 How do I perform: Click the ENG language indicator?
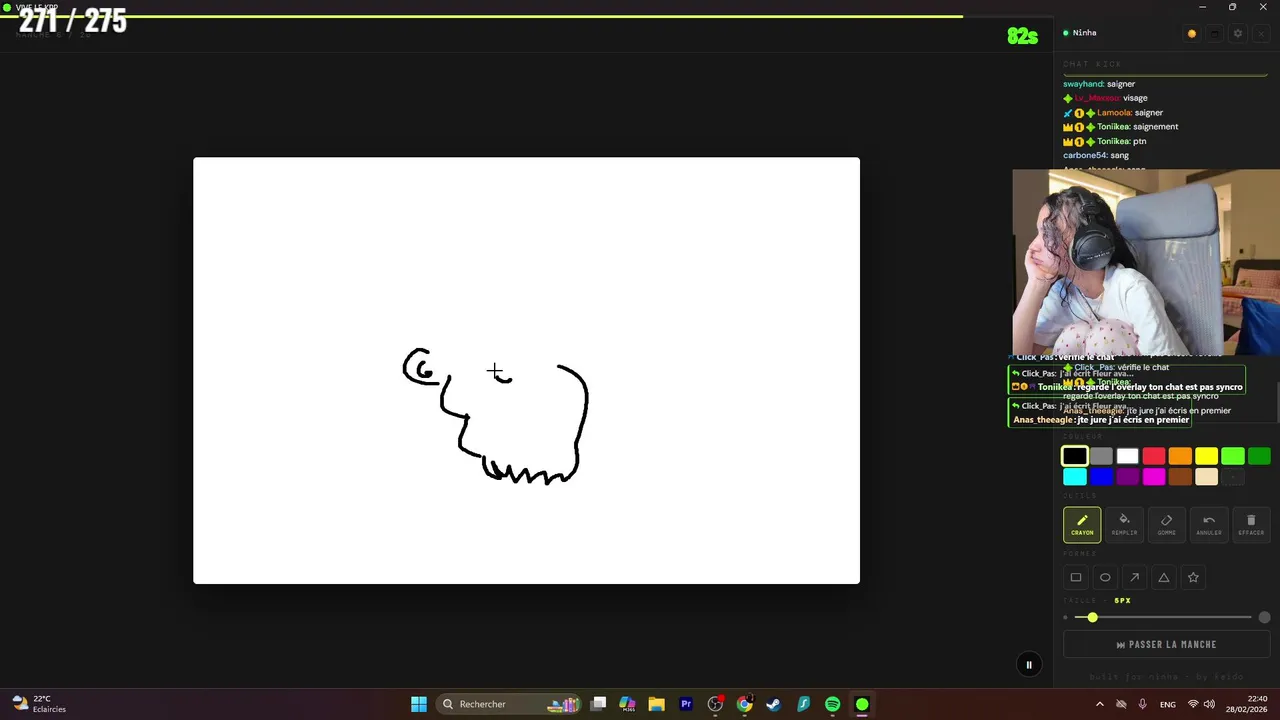point(1167,704)
